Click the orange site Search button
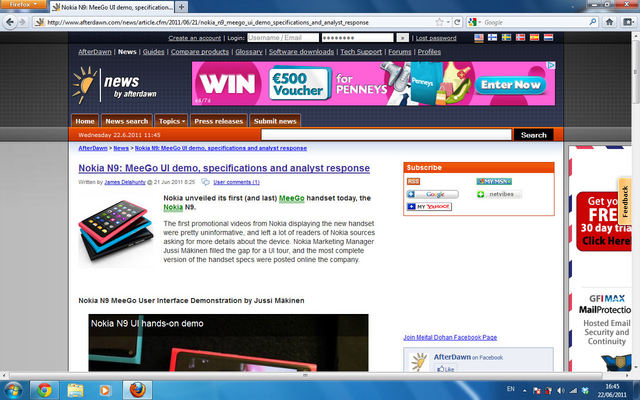Screen dimensions: 640x400 click(533, 135)
